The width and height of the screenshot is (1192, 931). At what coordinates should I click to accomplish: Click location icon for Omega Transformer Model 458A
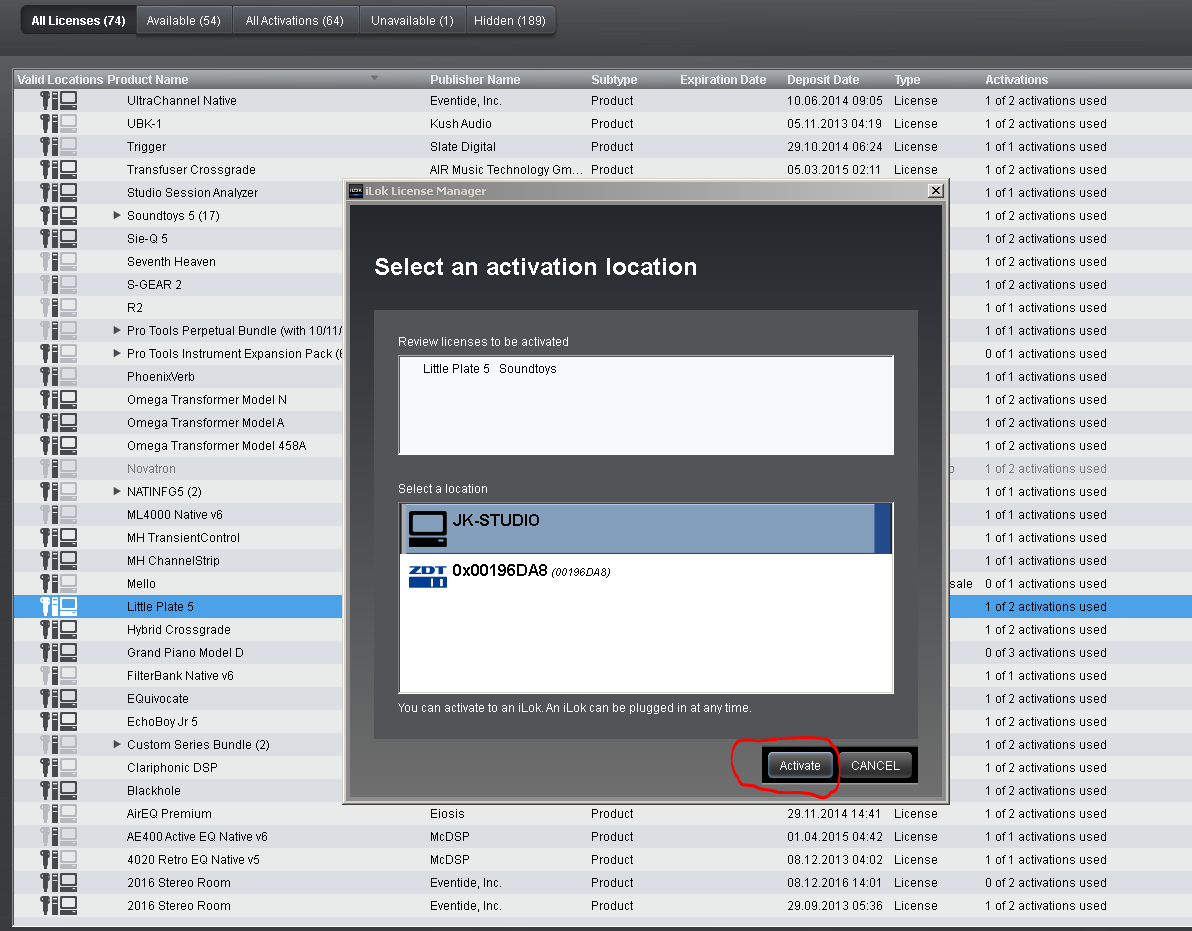coord(59,445)
